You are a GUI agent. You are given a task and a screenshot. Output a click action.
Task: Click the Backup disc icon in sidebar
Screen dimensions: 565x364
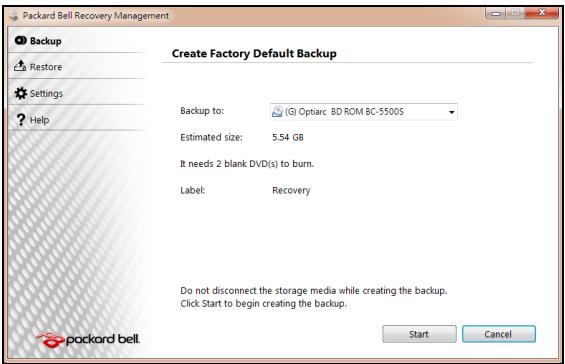(21, 40)
